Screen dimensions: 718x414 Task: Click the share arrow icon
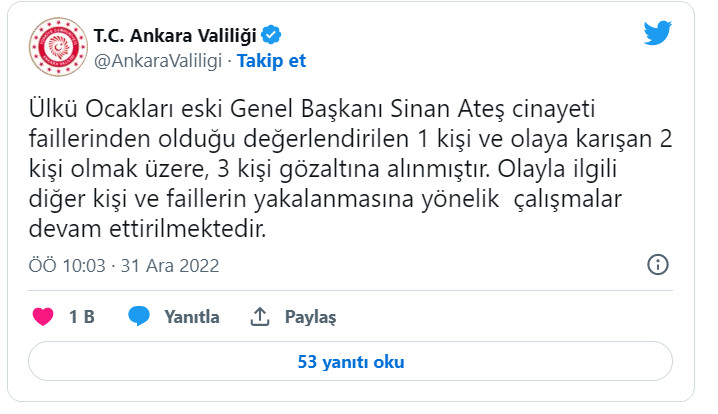coord(260,317)
